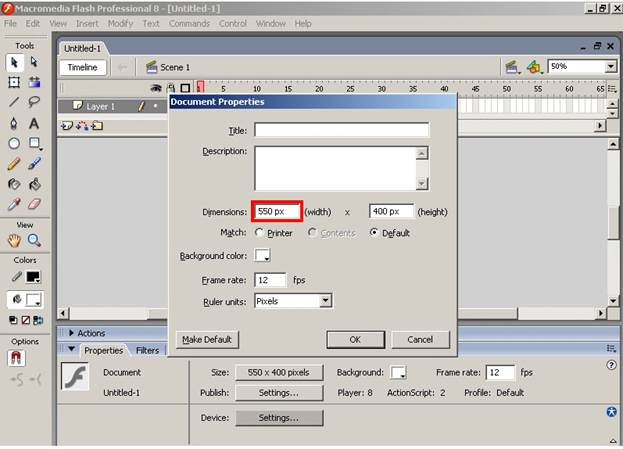The width and height of the screenshot is (623, 449).
Task: Select the Gradient Transform tool
Action: coord(35,82)
